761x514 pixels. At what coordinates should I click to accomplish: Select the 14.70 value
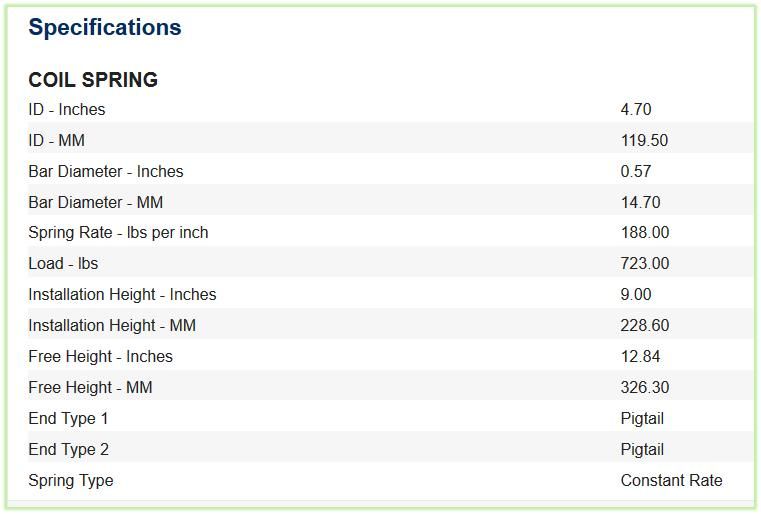641,202
